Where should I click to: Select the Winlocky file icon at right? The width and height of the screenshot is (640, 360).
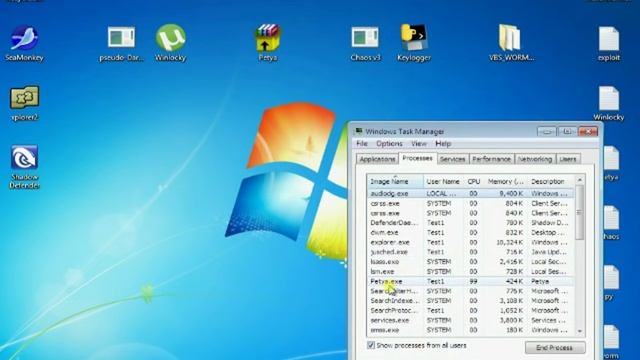(609, 103)
